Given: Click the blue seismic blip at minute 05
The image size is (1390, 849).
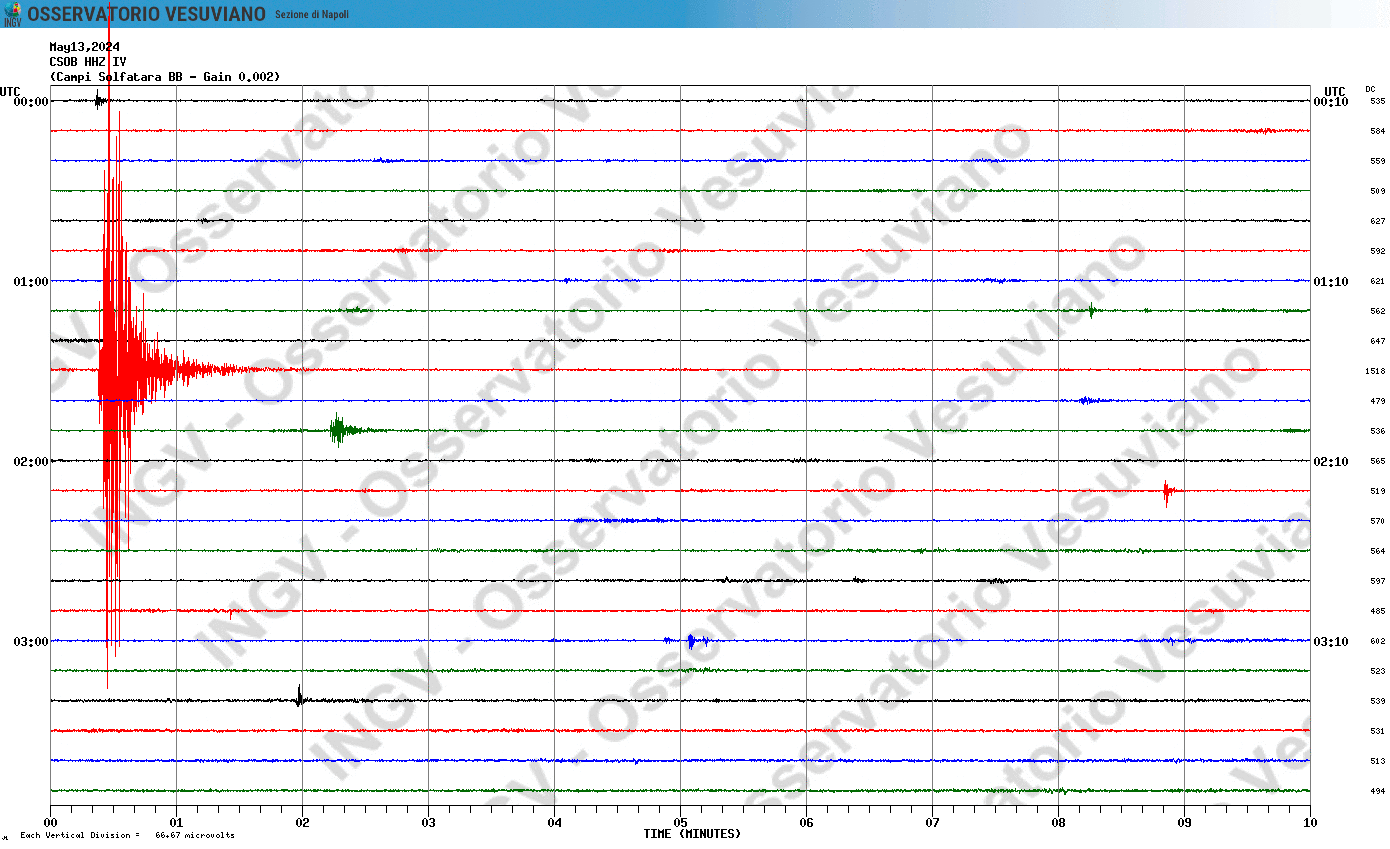Looking at the screenshot, I should tap(691, 641).
